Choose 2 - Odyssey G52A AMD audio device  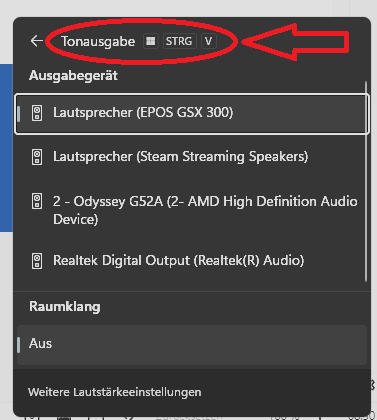[192, 210]
